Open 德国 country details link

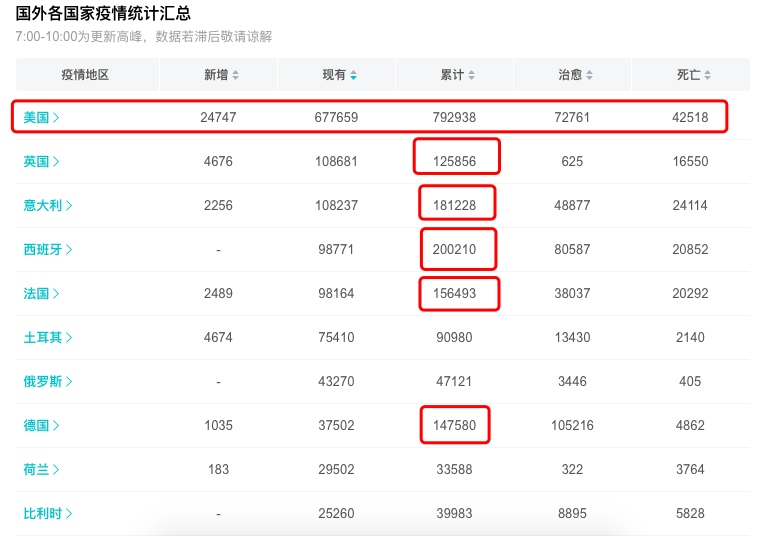click(42, 425)
